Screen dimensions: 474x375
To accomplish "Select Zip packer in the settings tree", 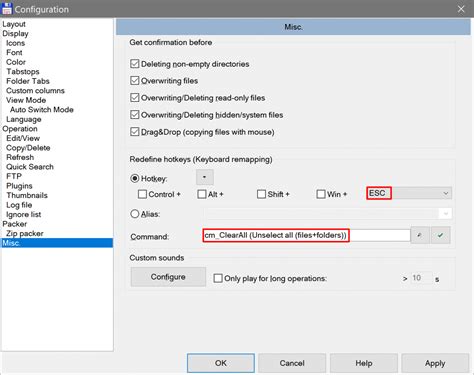I will click(25, 233).
